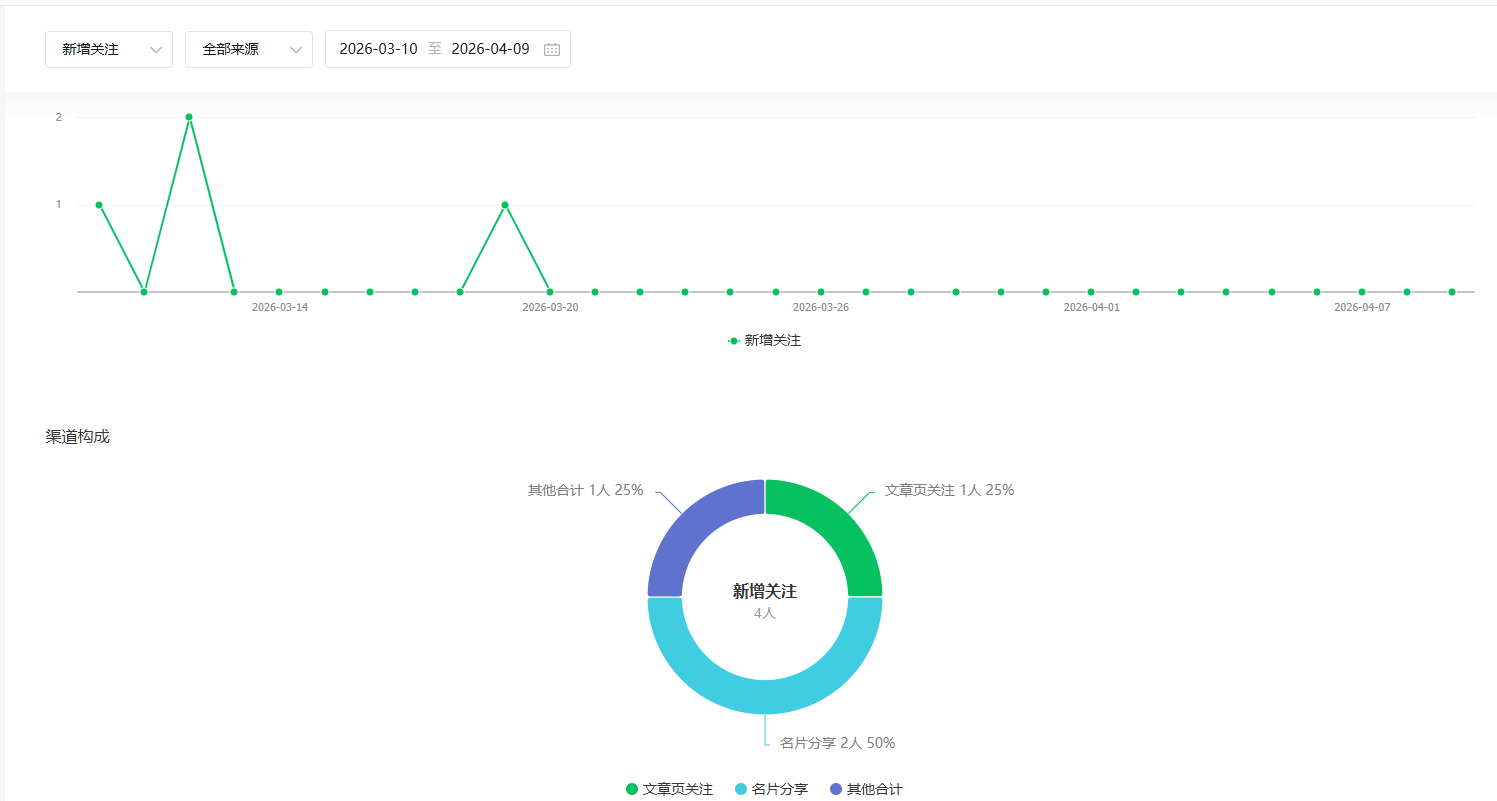This screenshot has height=801, width=1497.
Task: Expand the 新增关注 metric dropdown
Action: point(108,49)
